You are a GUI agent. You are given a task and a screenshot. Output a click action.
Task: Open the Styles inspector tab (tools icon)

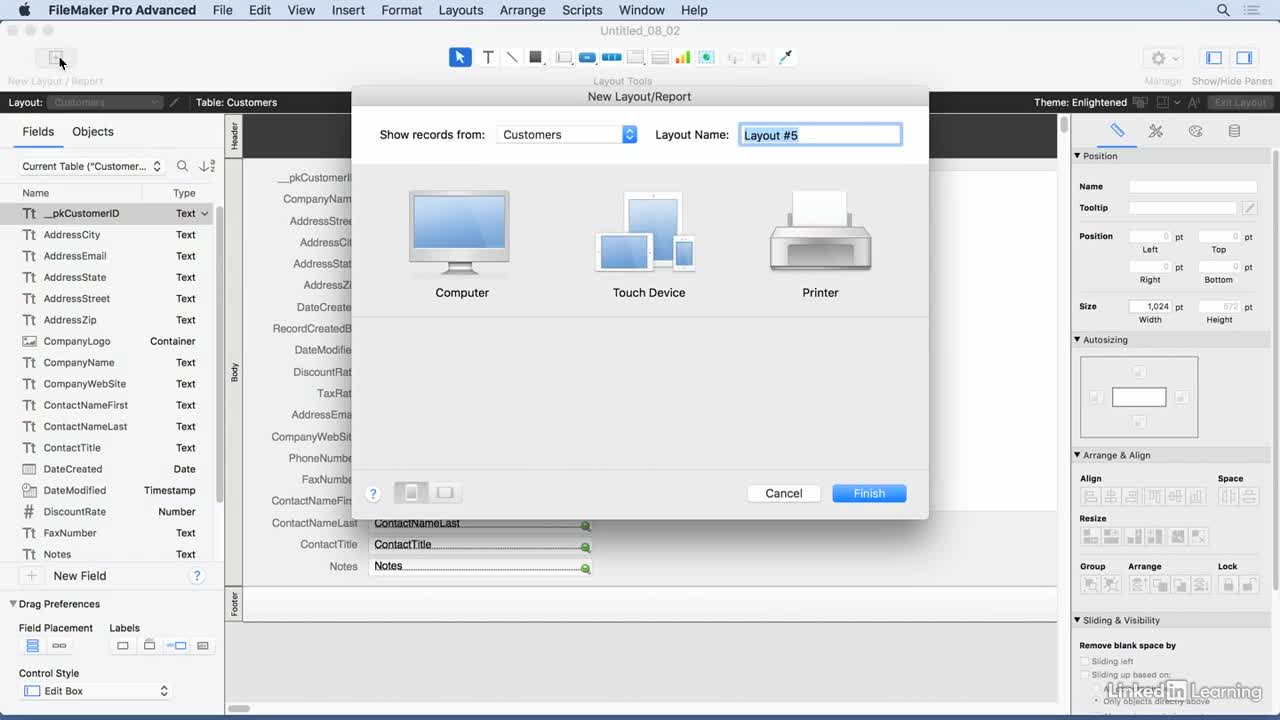(x=1156, y=131)
